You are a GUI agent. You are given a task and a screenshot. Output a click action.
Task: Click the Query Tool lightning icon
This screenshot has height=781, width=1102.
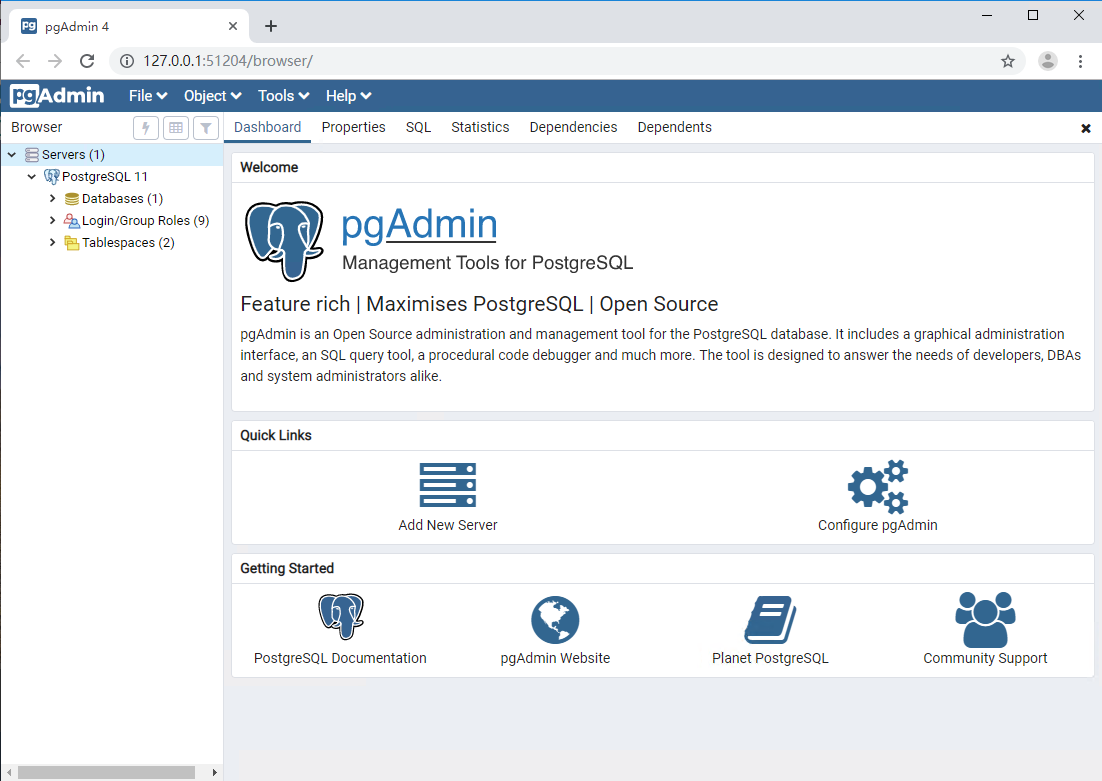pyautogui.click(x=145, y=128)
